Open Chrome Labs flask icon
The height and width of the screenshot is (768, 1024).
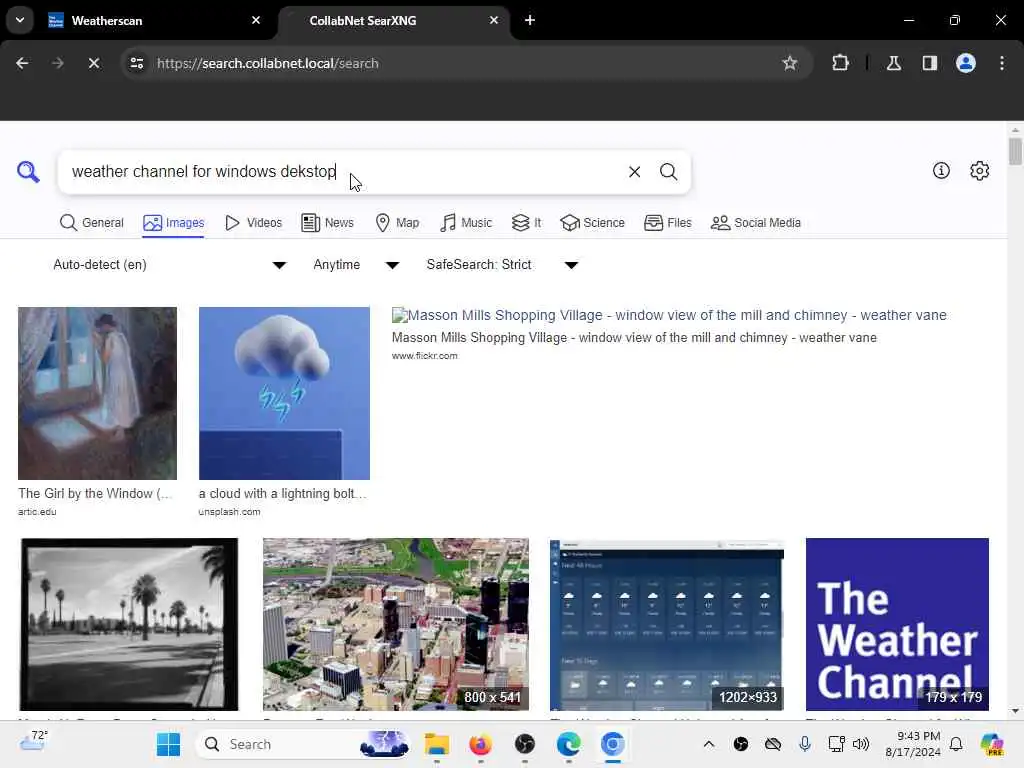[893, 63]
